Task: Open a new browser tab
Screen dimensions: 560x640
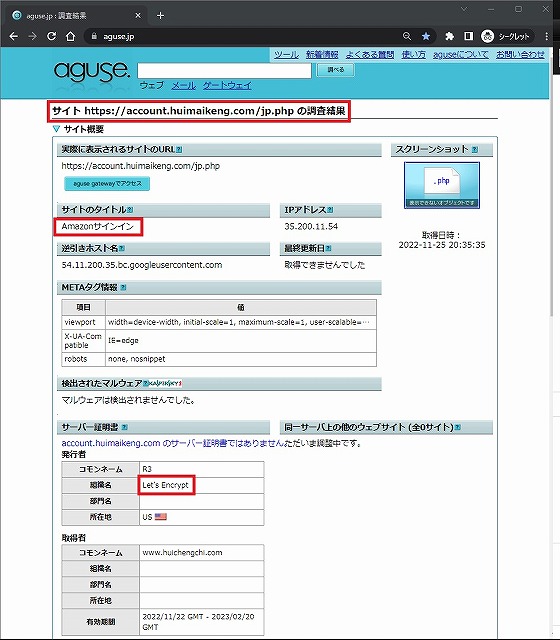Action: pos(160,16)
